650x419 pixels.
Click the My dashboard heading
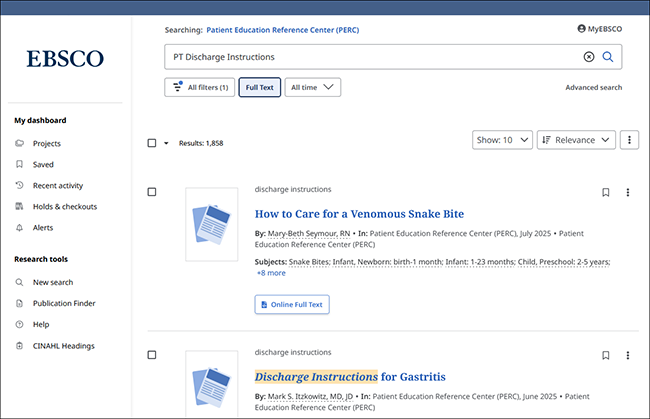coord(40,121)
